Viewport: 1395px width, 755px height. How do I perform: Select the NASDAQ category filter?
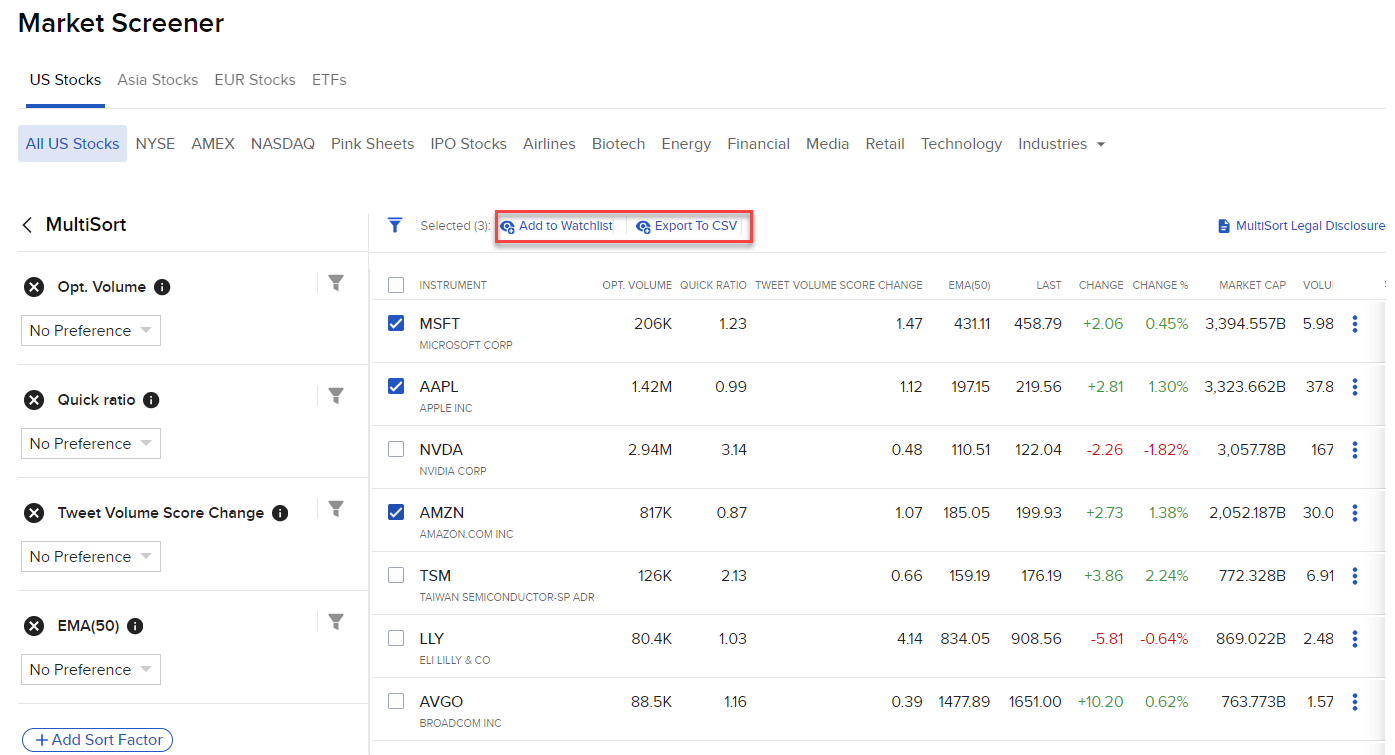[x=283, y=143]
